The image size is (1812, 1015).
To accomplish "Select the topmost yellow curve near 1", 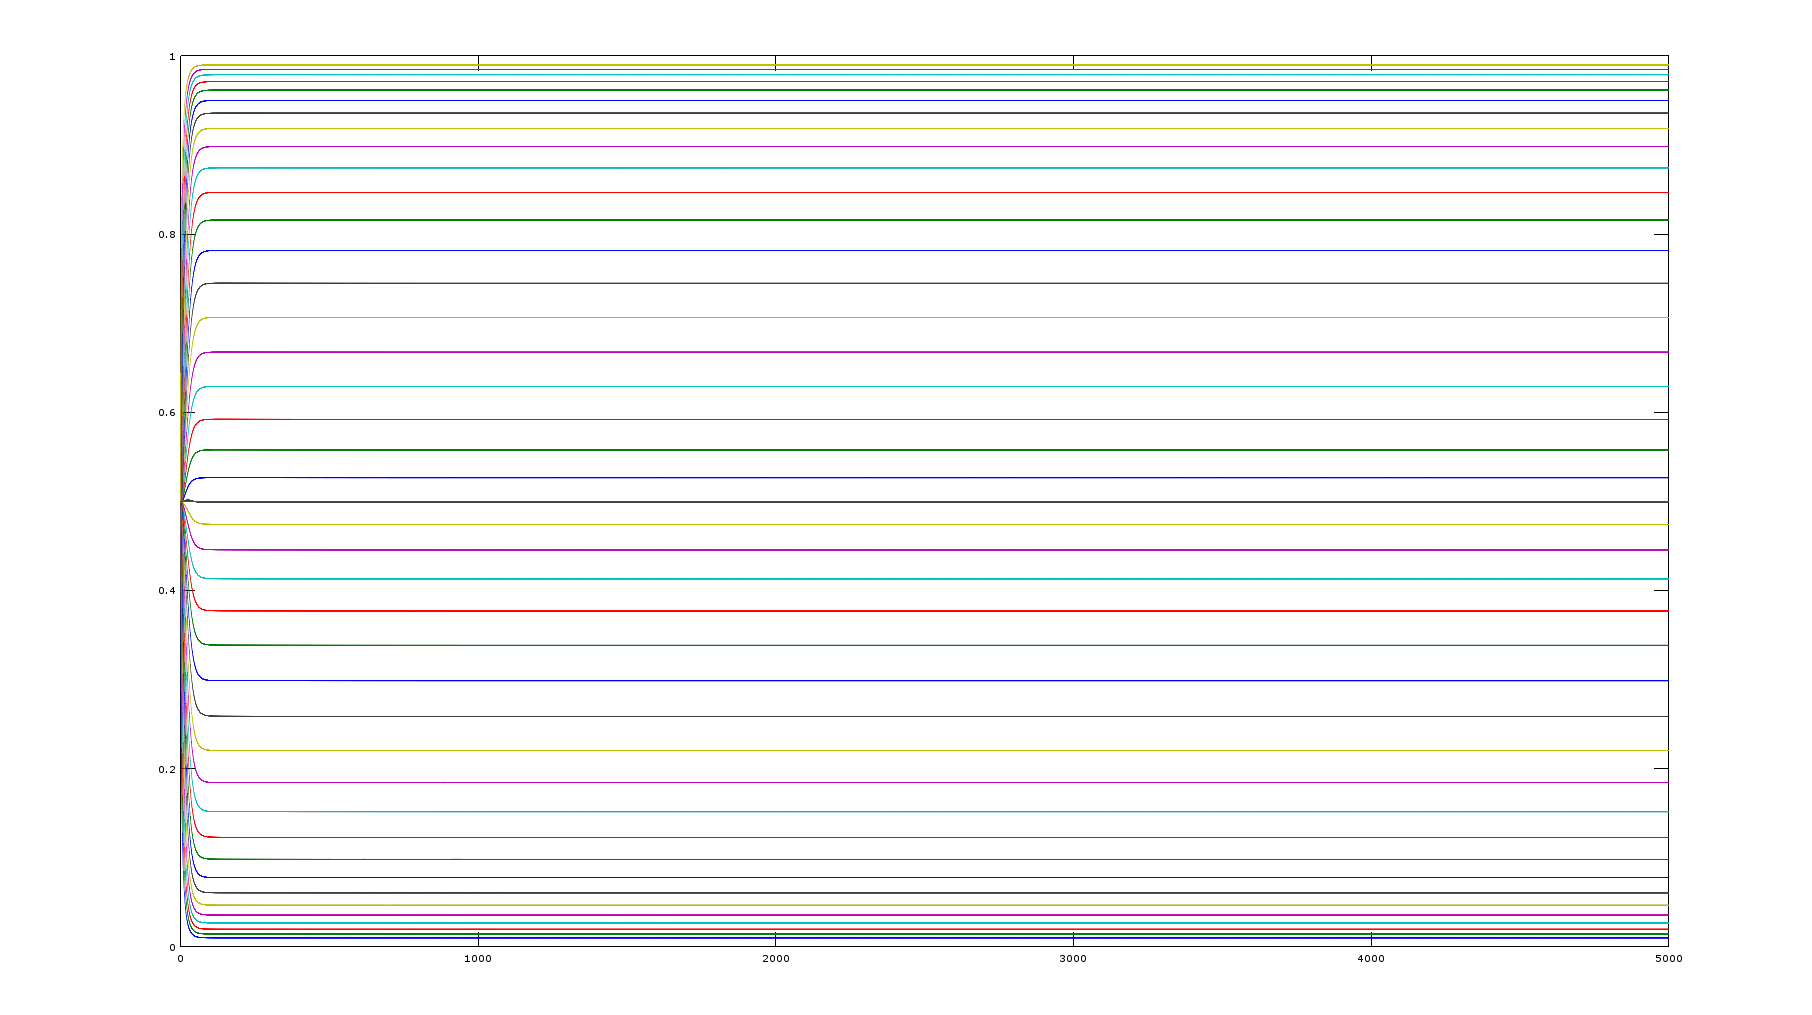I will [x=900, y=65].
